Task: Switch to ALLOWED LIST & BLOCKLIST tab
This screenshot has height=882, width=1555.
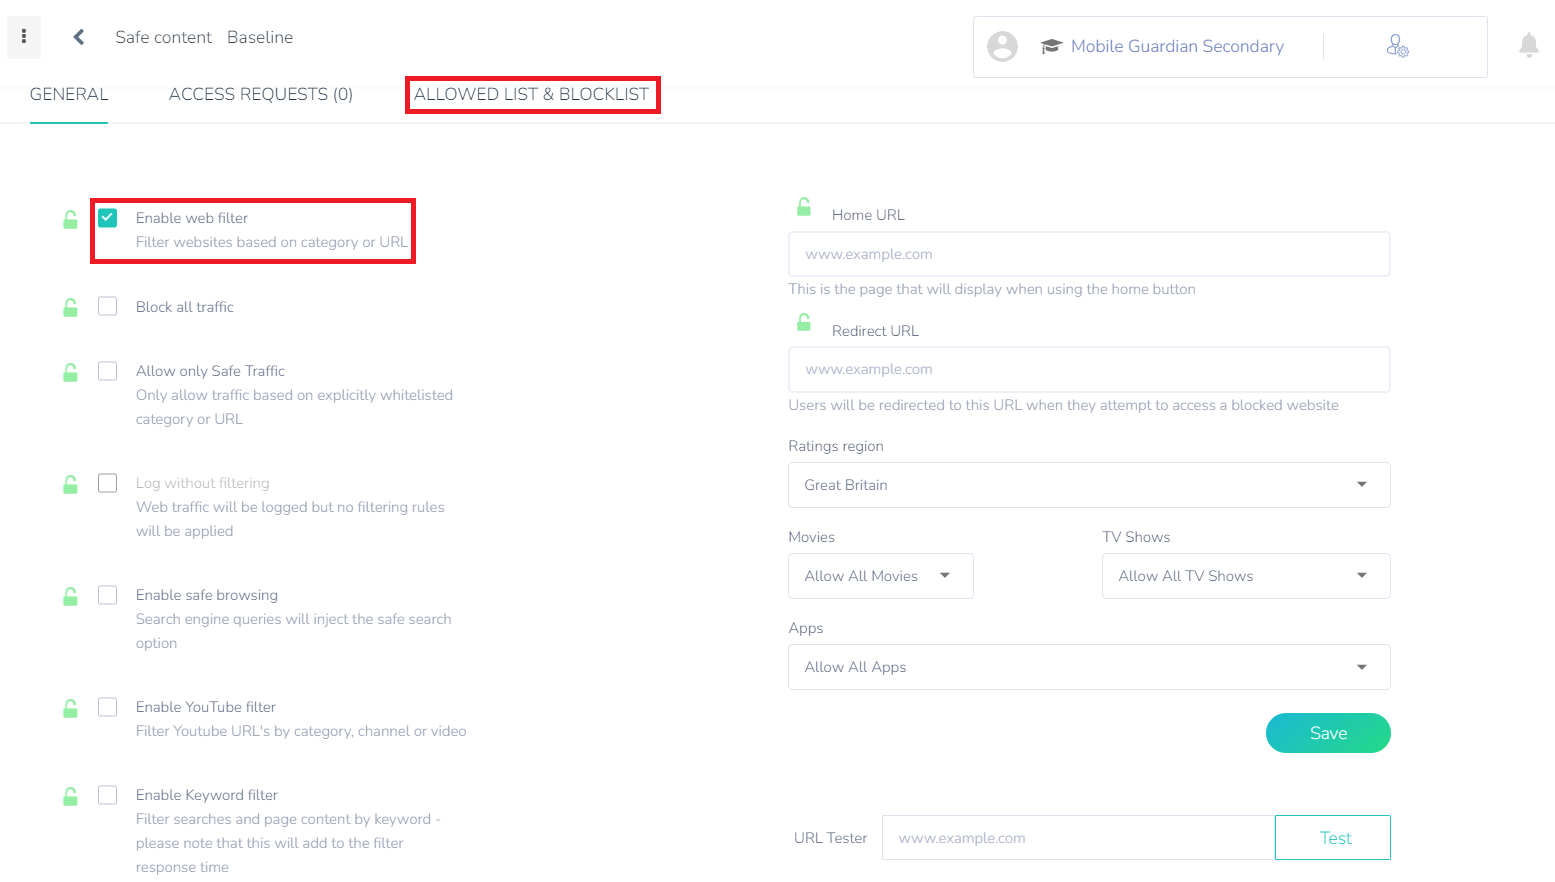Action: pyautogui.click(x=532, y=94)
